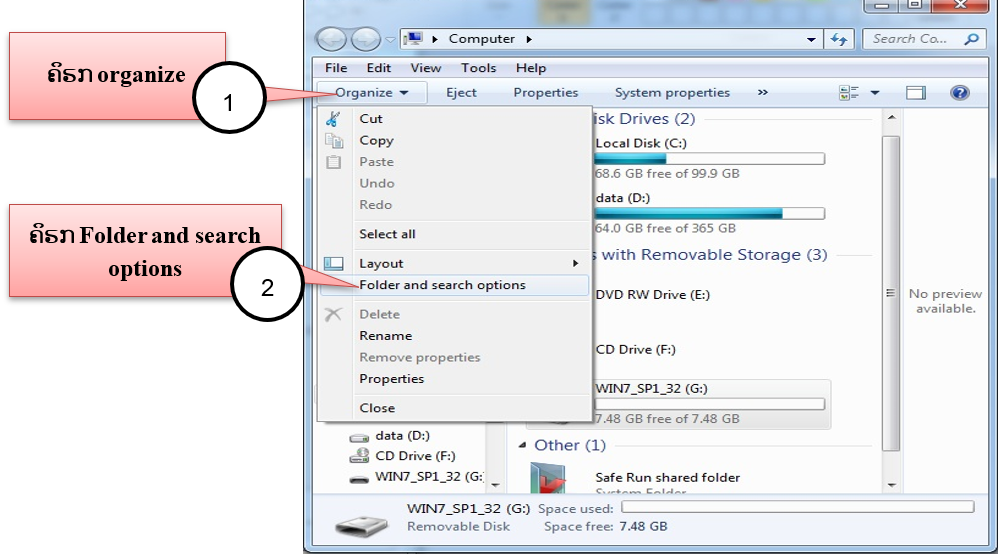Viewport: 1008px width, 559px height.
Task: Click the Back navigation arrow
Action: tap(332, 40)
